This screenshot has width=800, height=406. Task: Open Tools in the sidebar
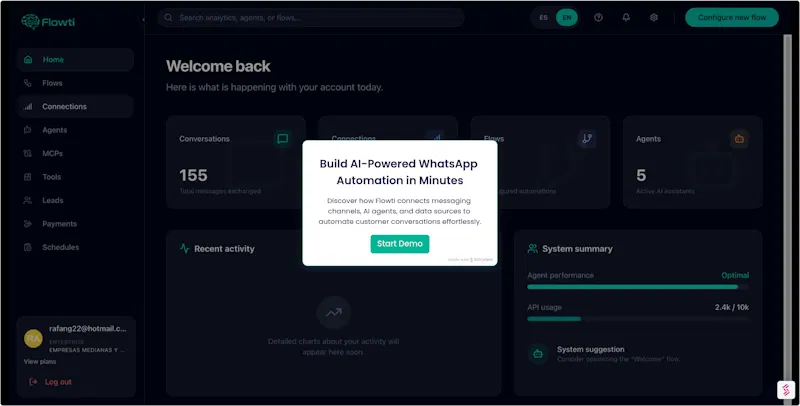pos(75,177)
